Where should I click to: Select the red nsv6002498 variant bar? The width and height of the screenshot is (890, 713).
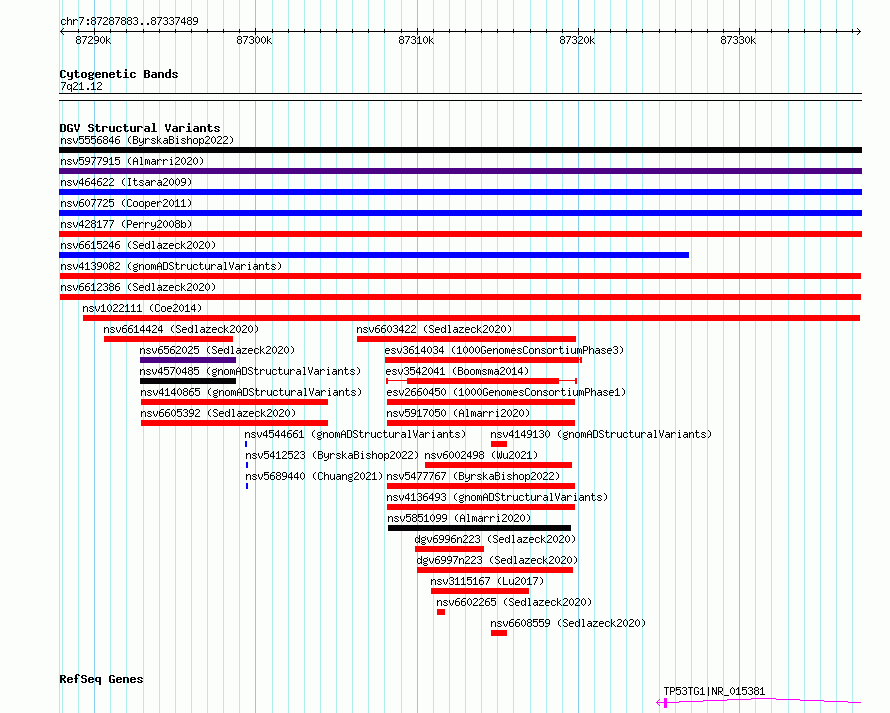[498, 465]
